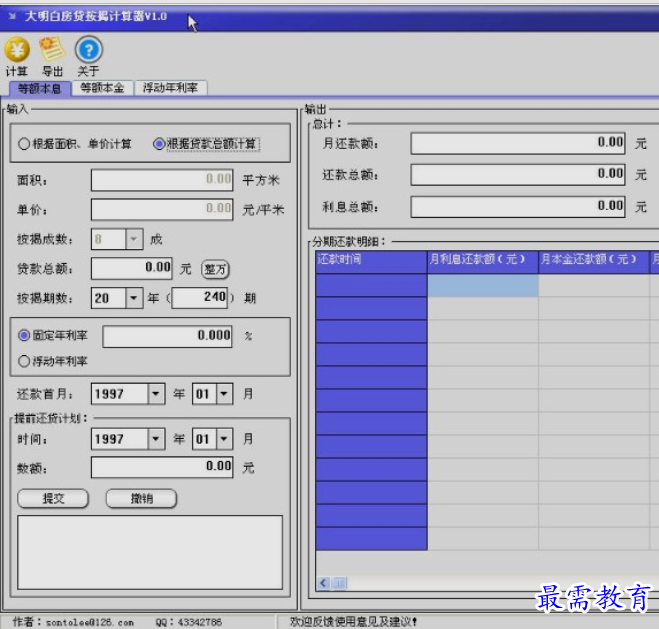This screenshot has height=629, width=659.
Task: Expand the 按揭成数 dropdown
Action: (134, 239)
